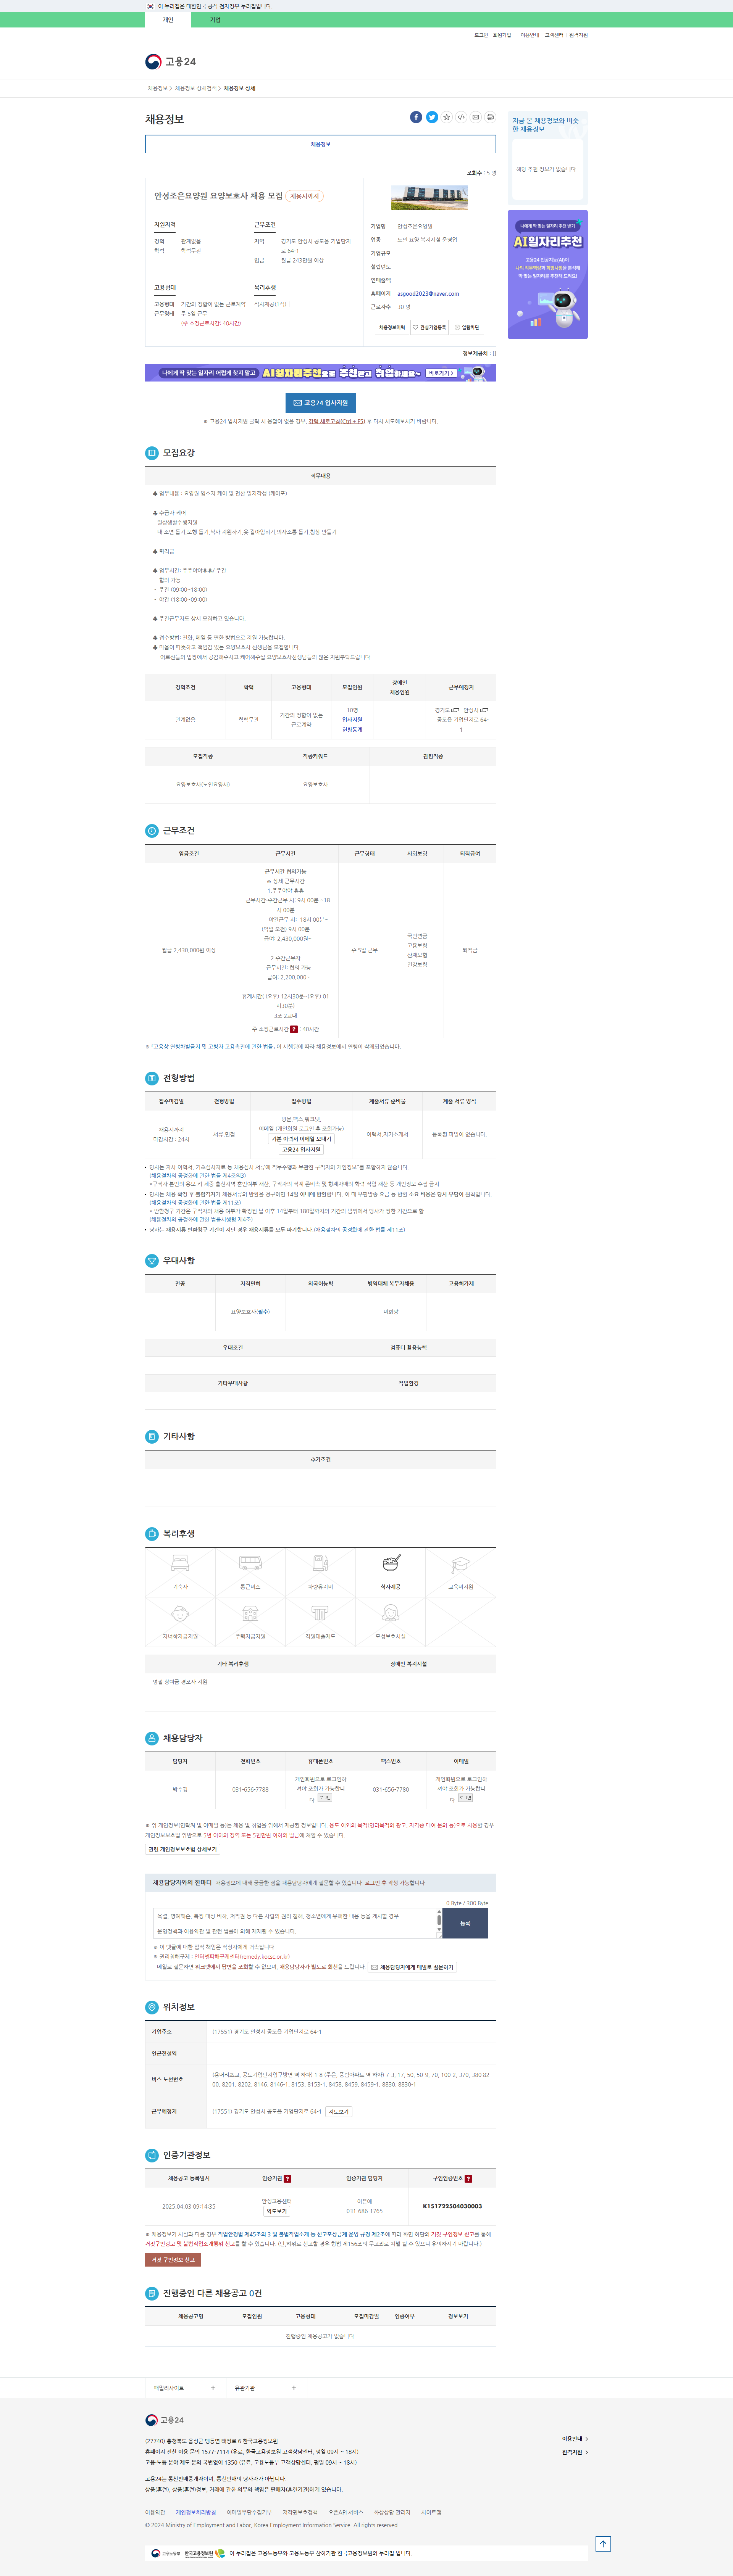This screenshot has width=733, height=2576.
Task: Click 회원가입 in the top menu
Action: click(x=502, y=35)
